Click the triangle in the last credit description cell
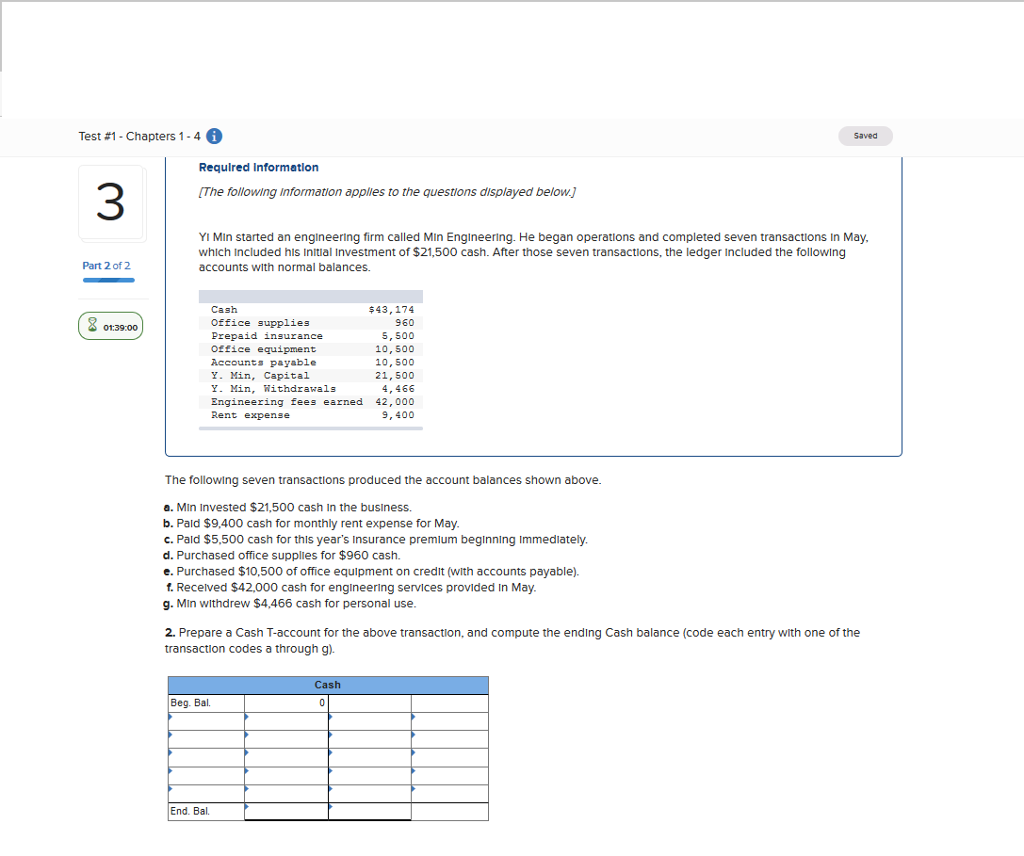This screenshot has height=856, width=1024. pyautogui.click(x=330, y=787)
